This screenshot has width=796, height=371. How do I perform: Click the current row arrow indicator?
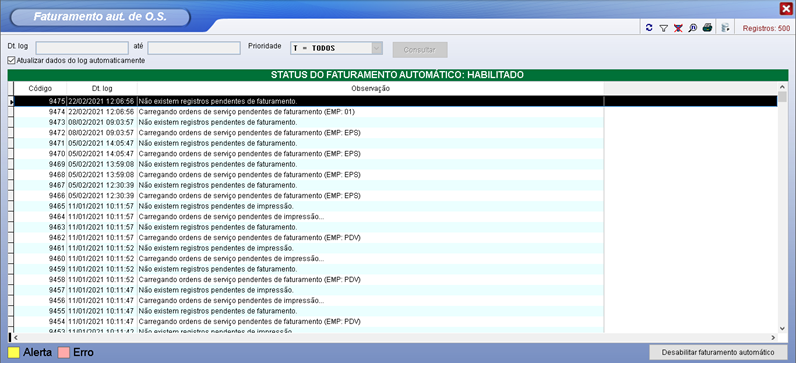[11, 102]
